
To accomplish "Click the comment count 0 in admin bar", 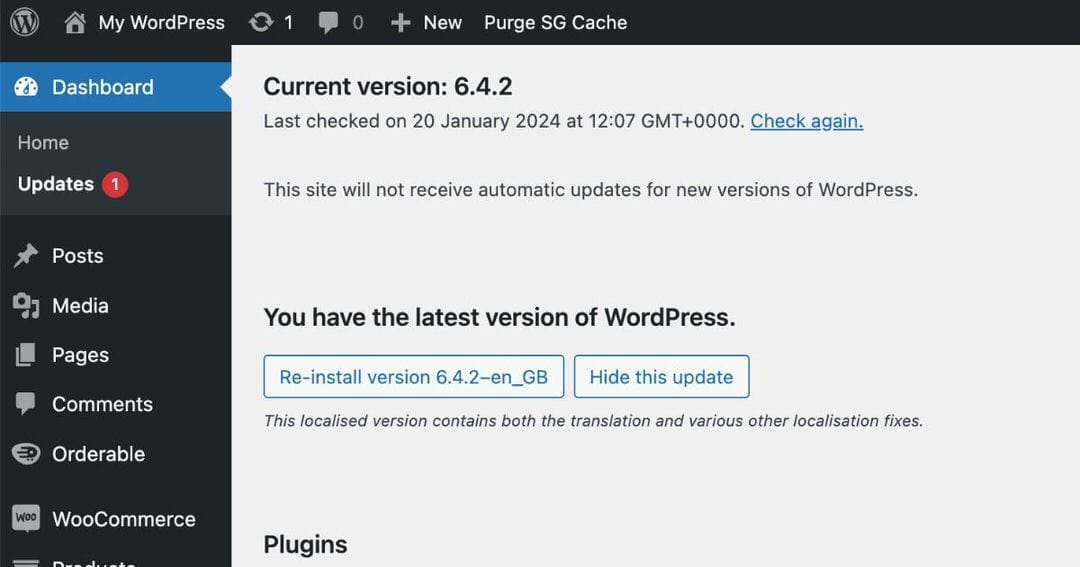I will [357, 23].
